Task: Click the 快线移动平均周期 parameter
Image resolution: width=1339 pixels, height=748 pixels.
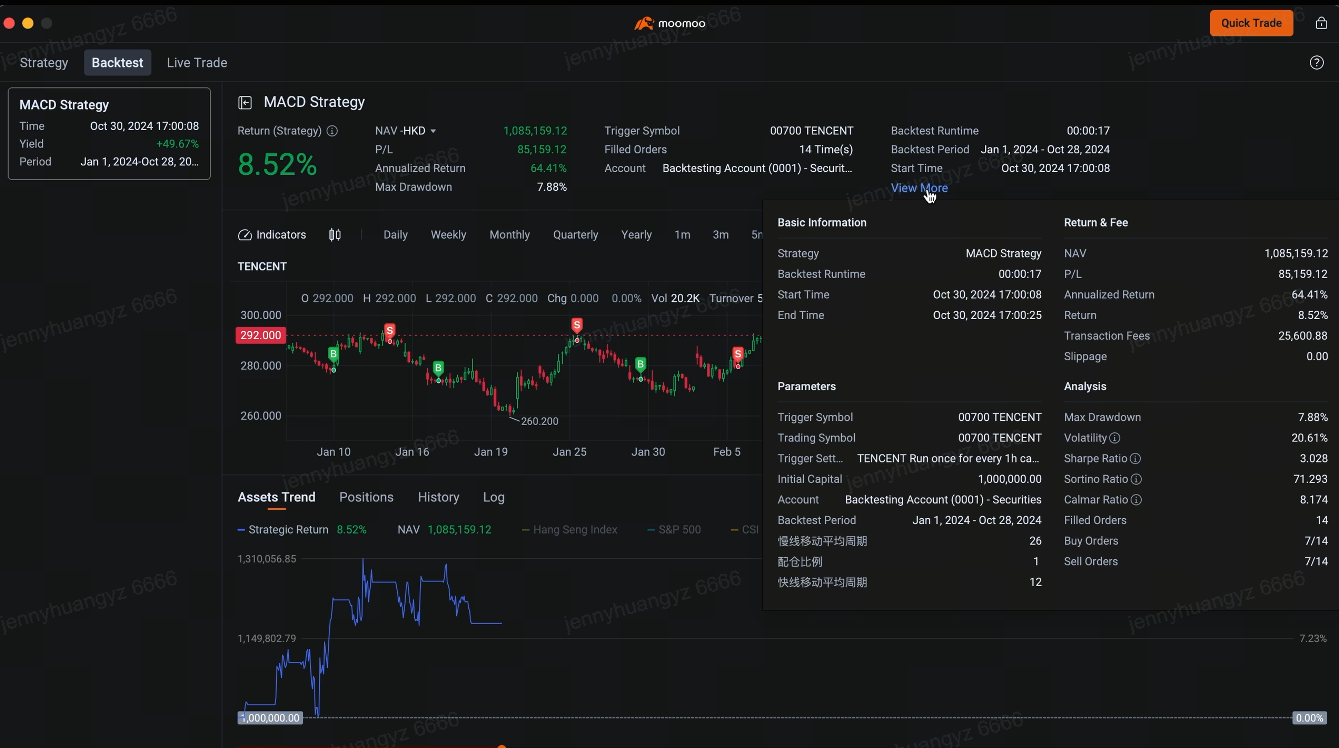Action: click(822, 582)
